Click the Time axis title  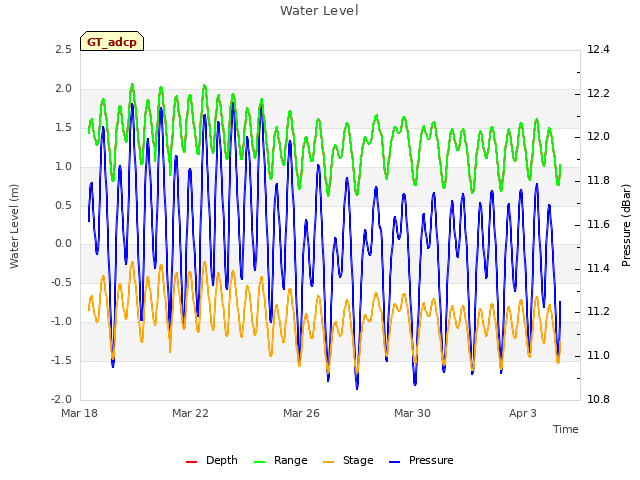coord(566,429)
